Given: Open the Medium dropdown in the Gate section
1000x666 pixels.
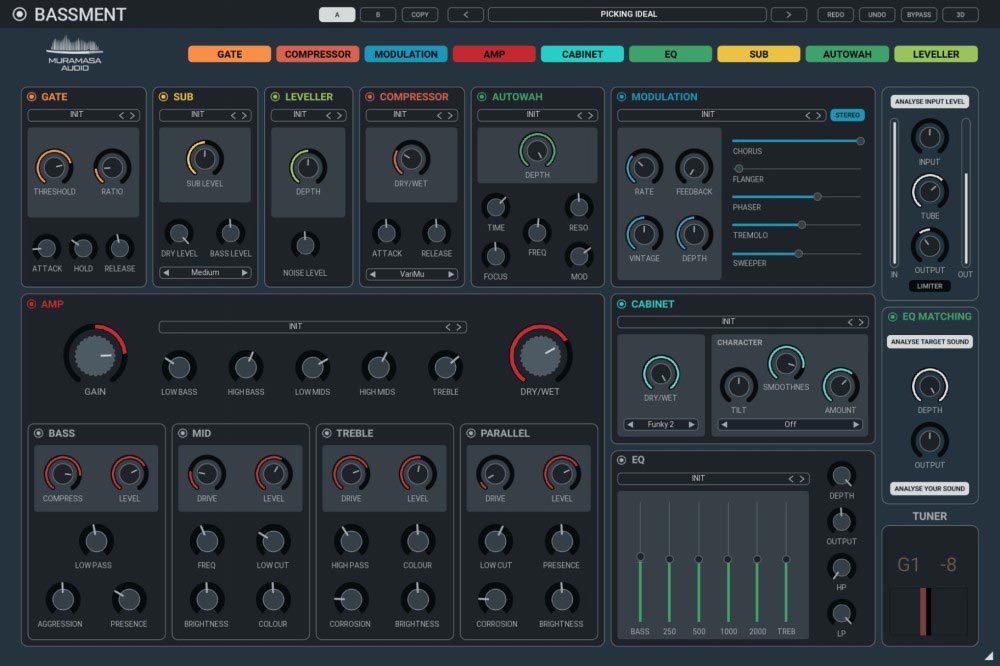Looking at the screenshot, I should [x=205, y=272].
